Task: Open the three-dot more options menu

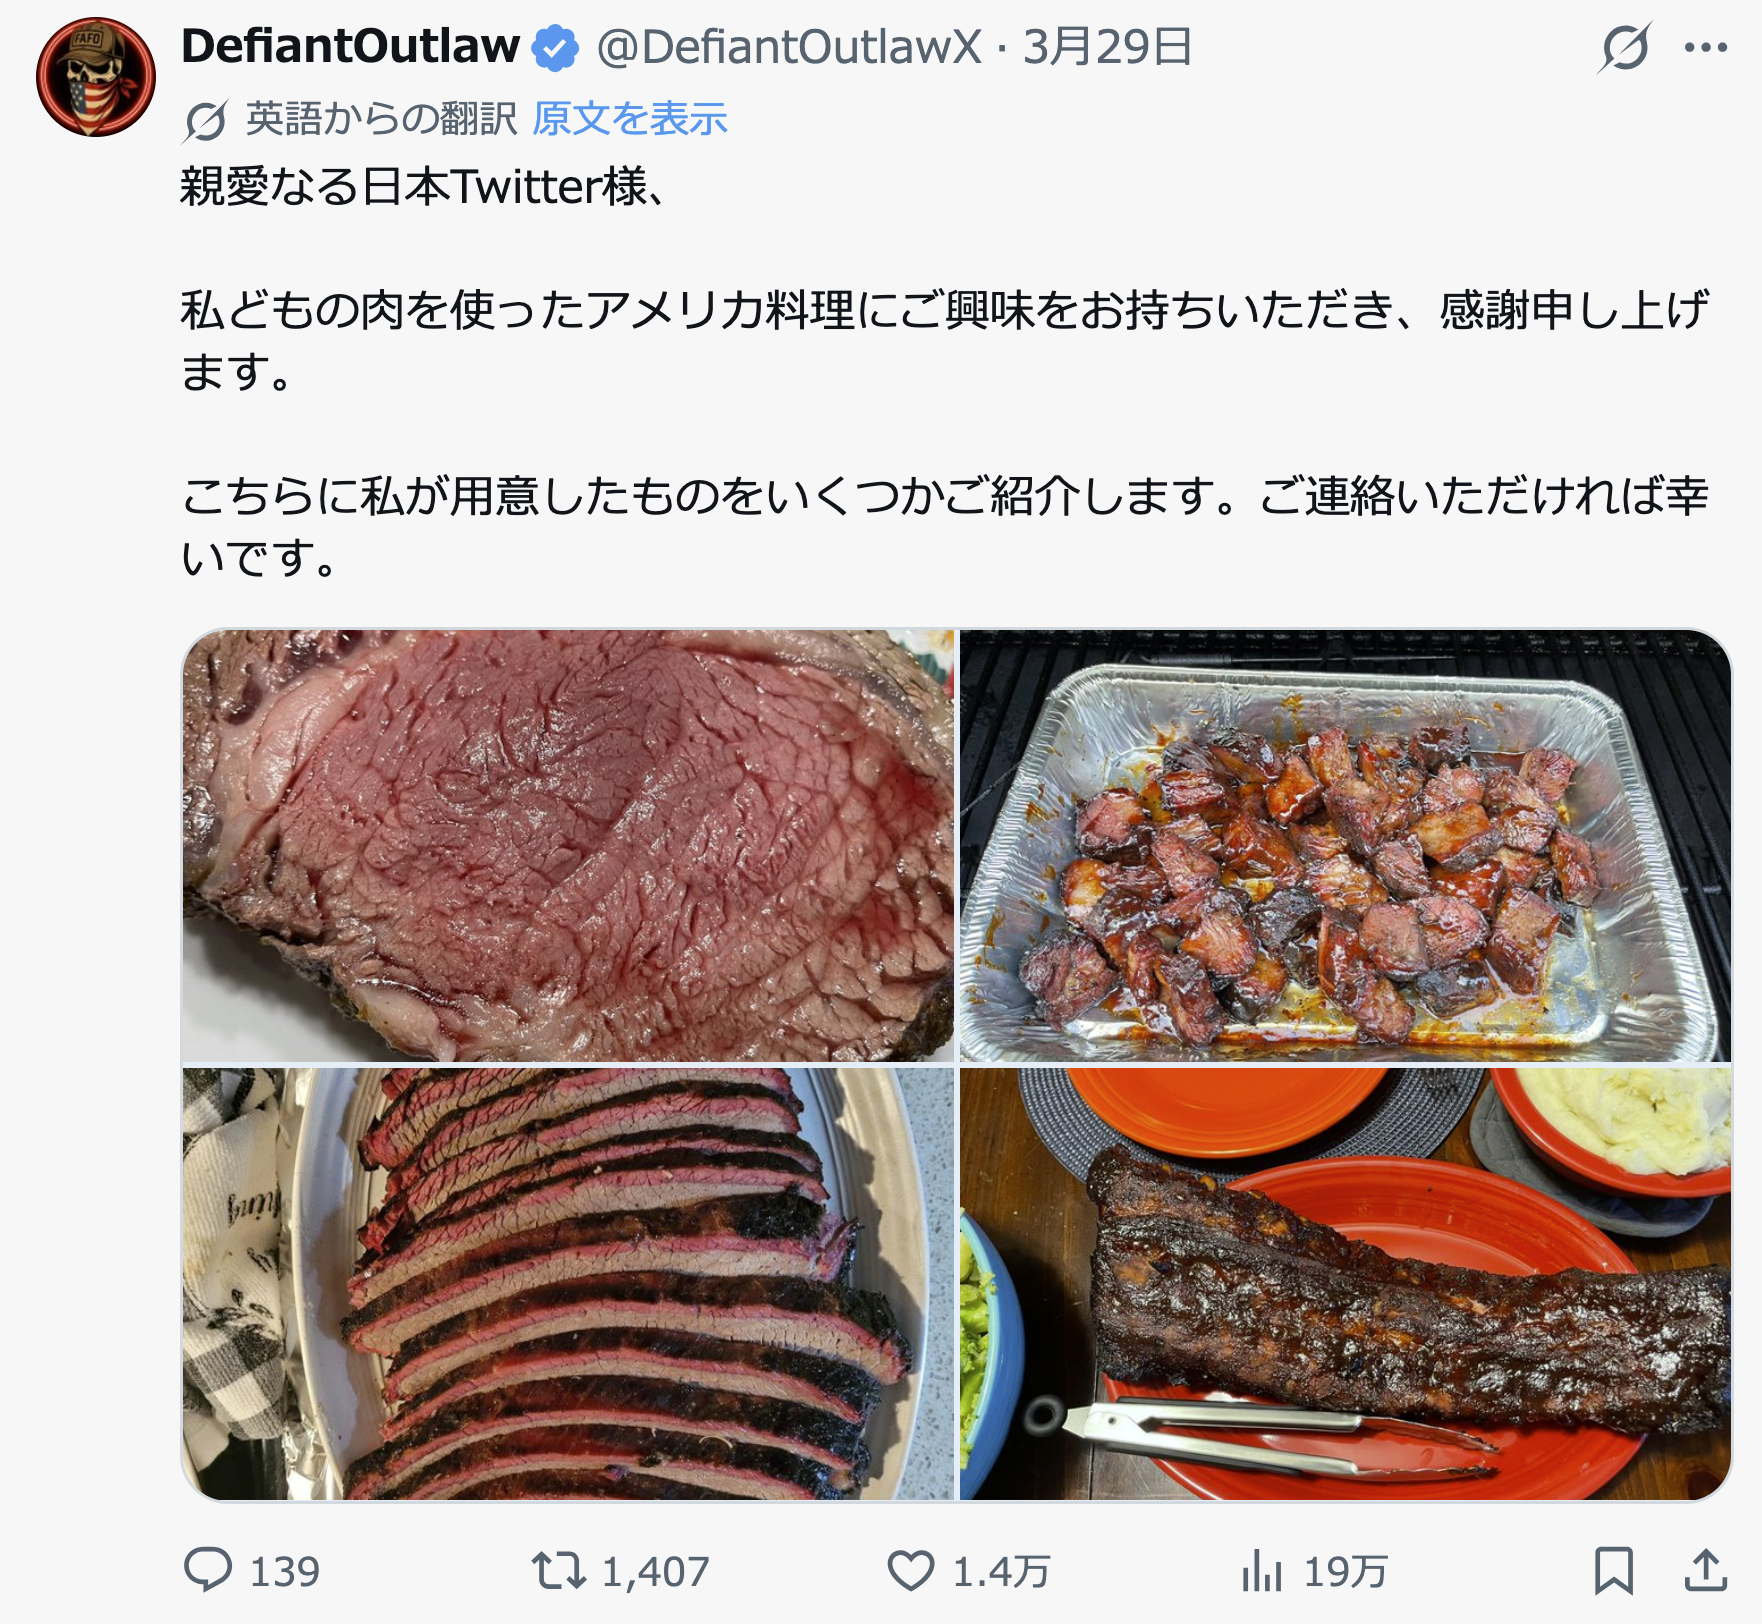Action: [x=1705, y=48]
